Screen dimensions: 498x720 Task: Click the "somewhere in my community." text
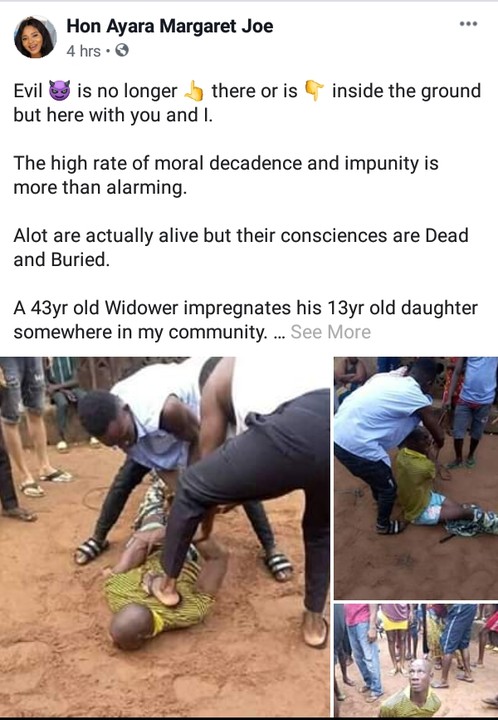click(140, 332)
